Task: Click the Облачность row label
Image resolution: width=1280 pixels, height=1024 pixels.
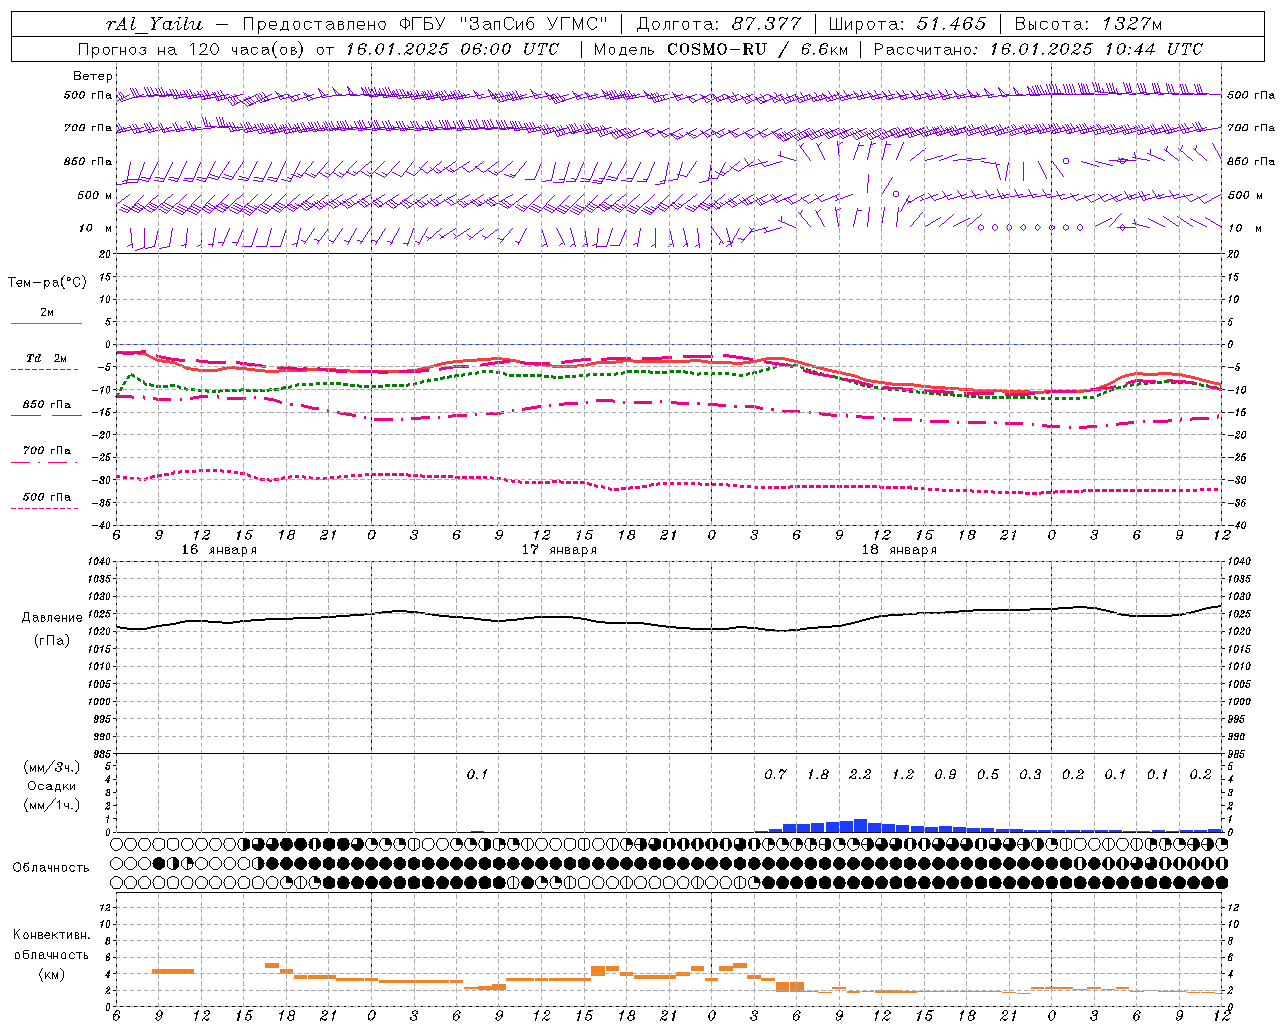Action: [51, 868]
